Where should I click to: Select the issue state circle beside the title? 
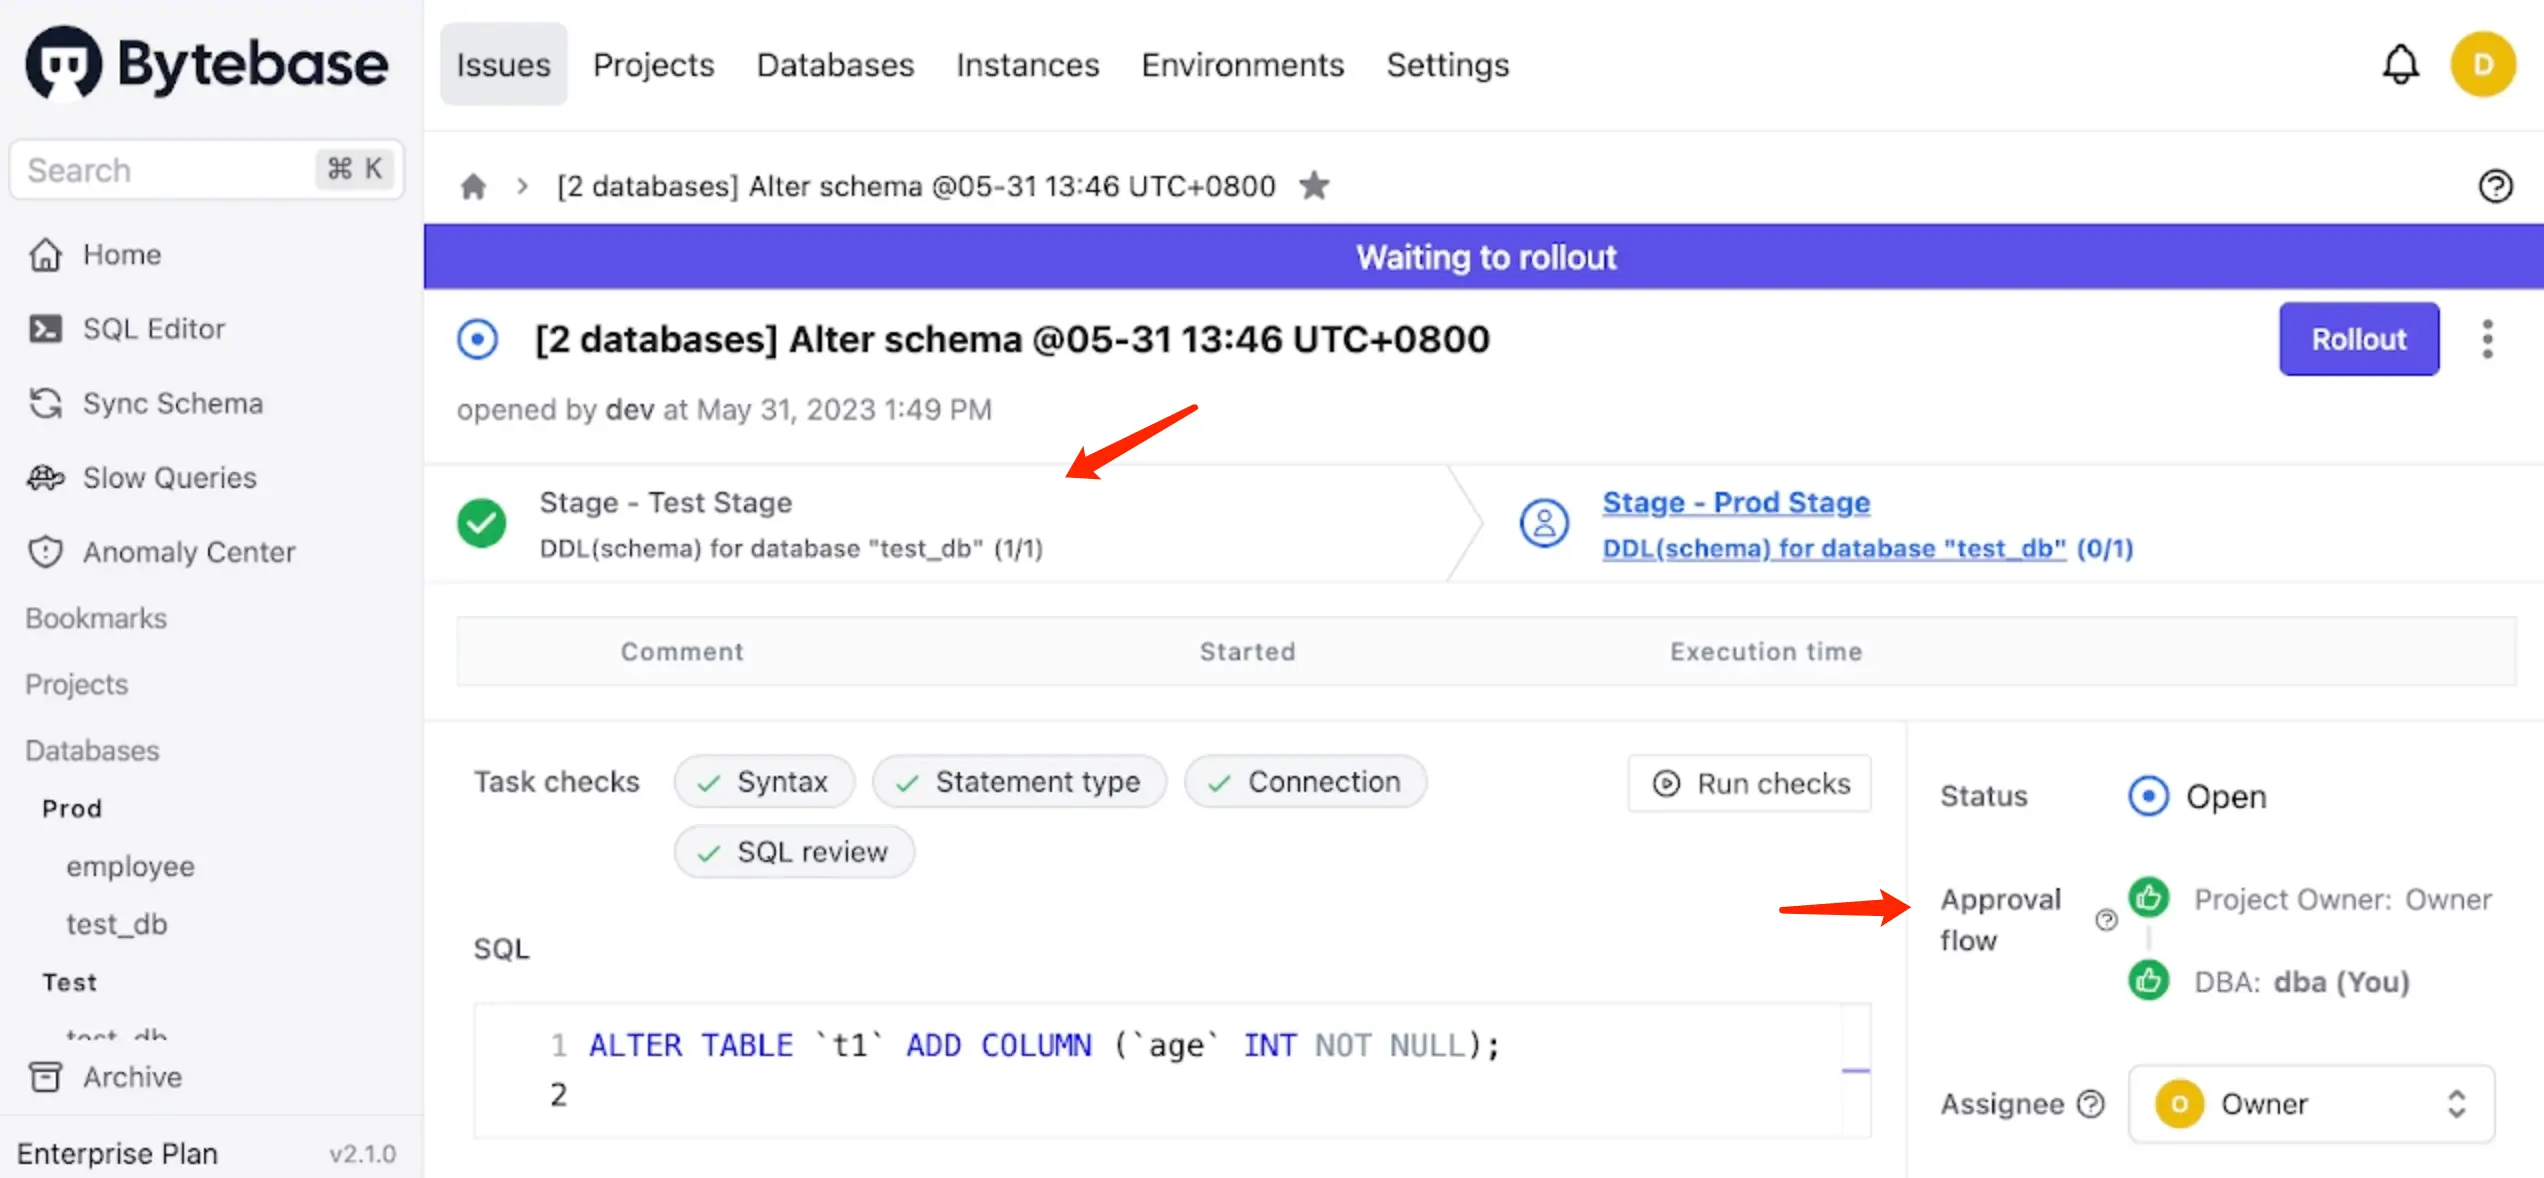pyautogui.click(x=477, y=339)
